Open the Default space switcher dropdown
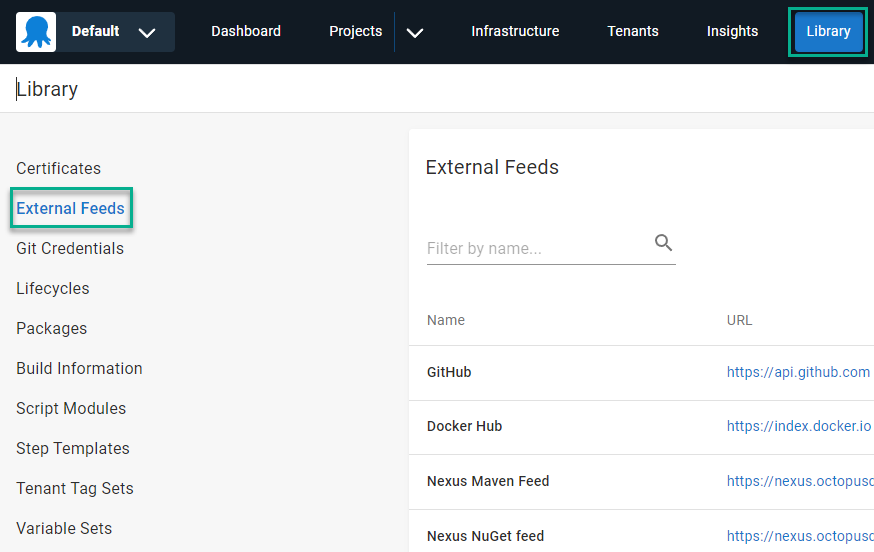 point(115,32)
